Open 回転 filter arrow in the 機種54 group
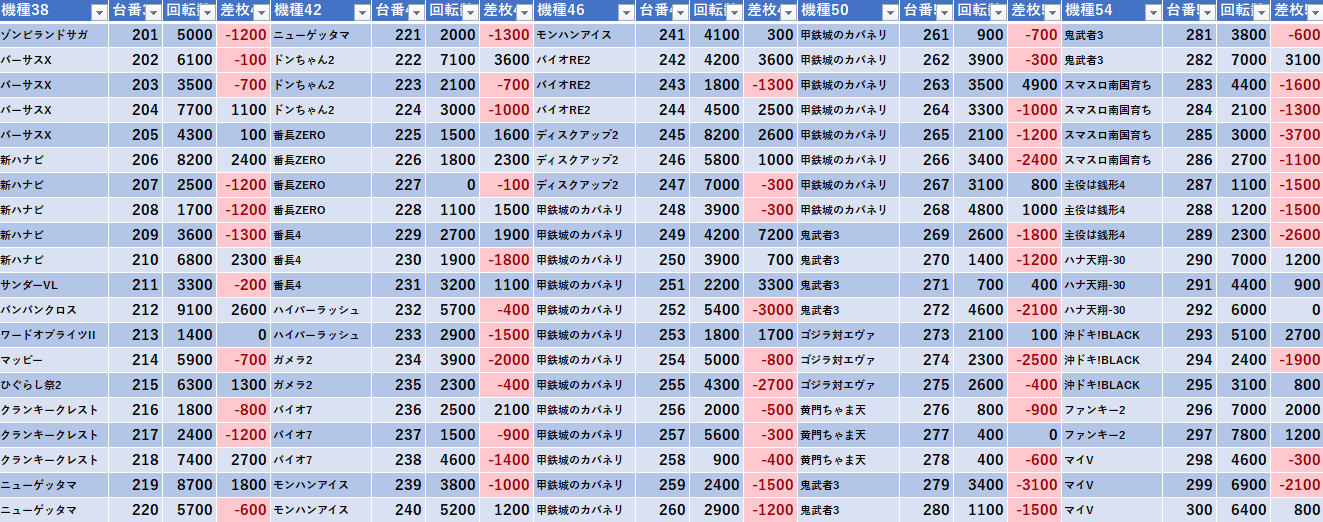This screenshot has height=522, width=1323. (x=1262, y=12)
